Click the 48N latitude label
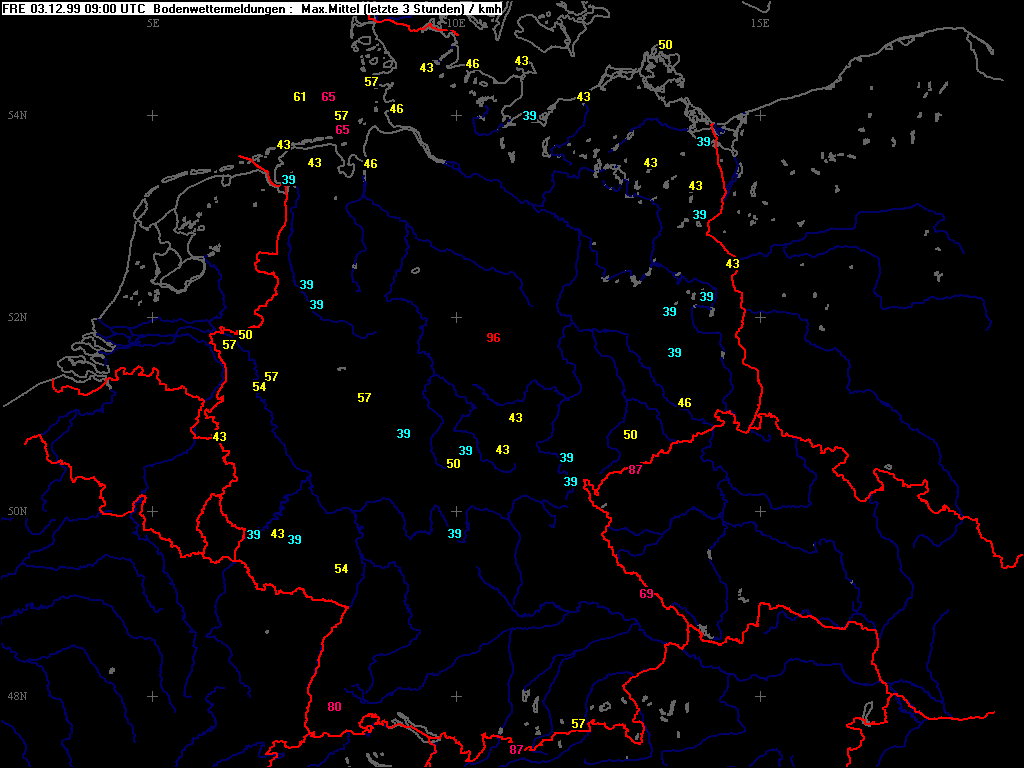 pyautogui.click(x=17, y=696)
